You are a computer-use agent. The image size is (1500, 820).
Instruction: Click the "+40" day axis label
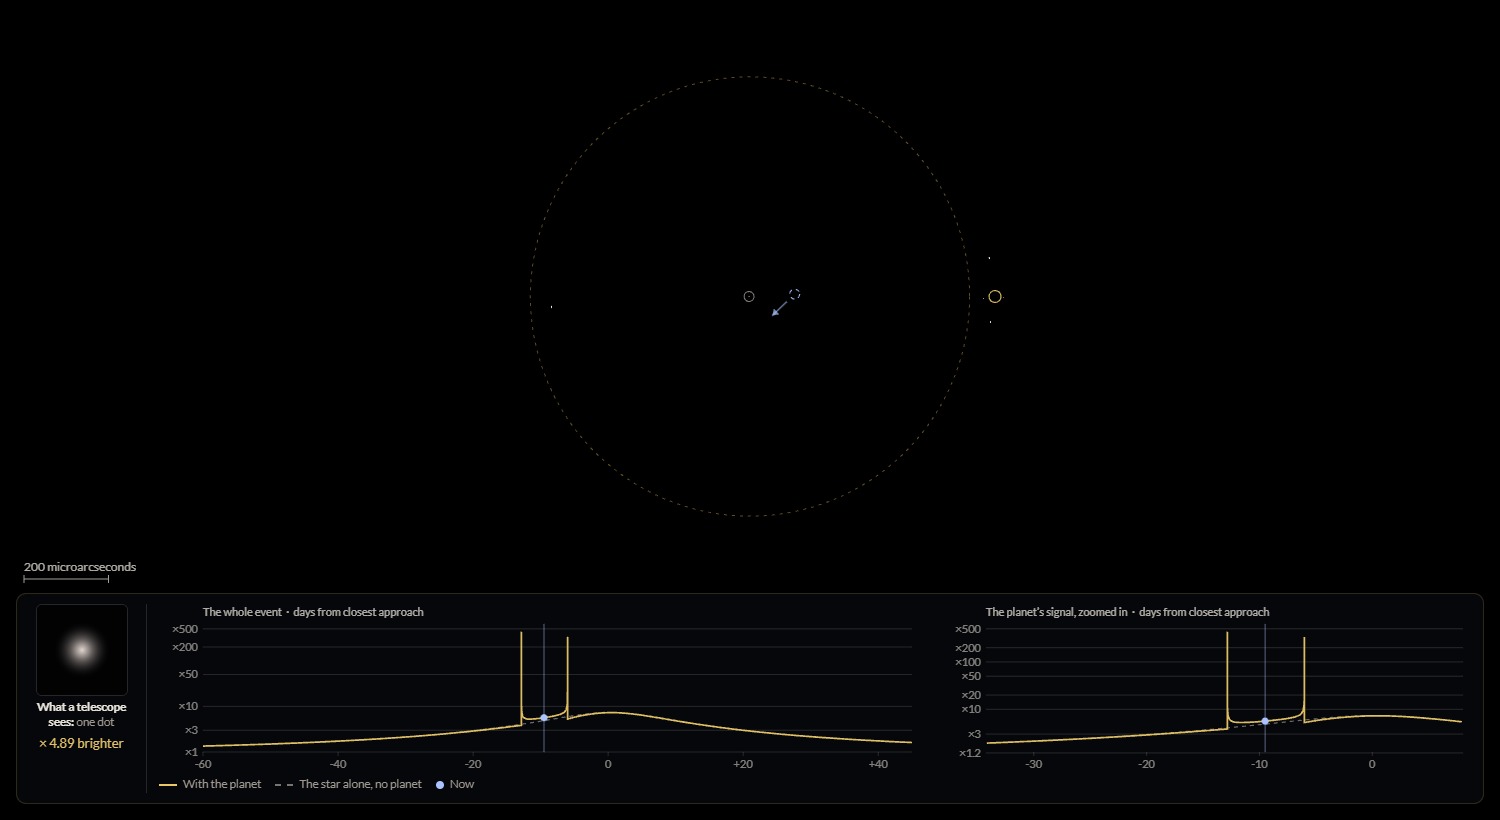(878, 764)
